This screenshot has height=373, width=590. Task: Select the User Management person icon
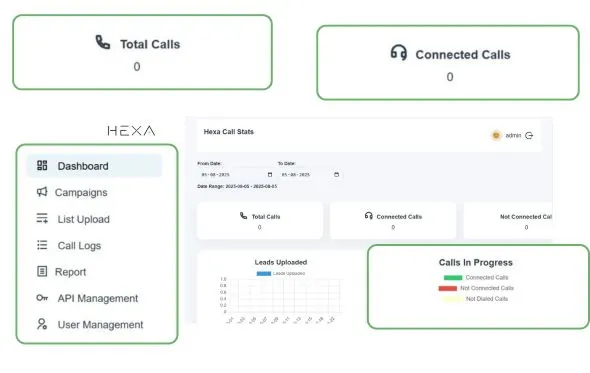pos(42,324)
